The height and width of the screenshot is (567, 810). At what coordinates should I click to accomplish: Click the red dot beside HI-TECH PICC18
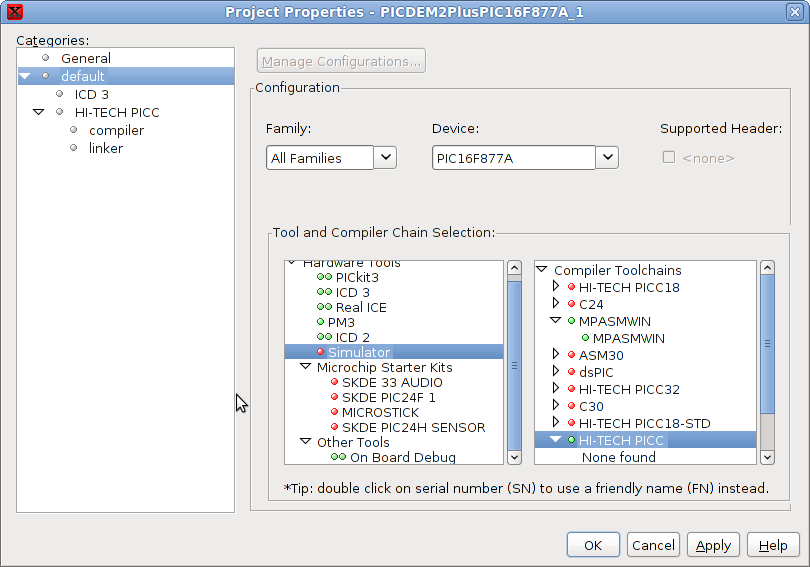pos(571,287)
